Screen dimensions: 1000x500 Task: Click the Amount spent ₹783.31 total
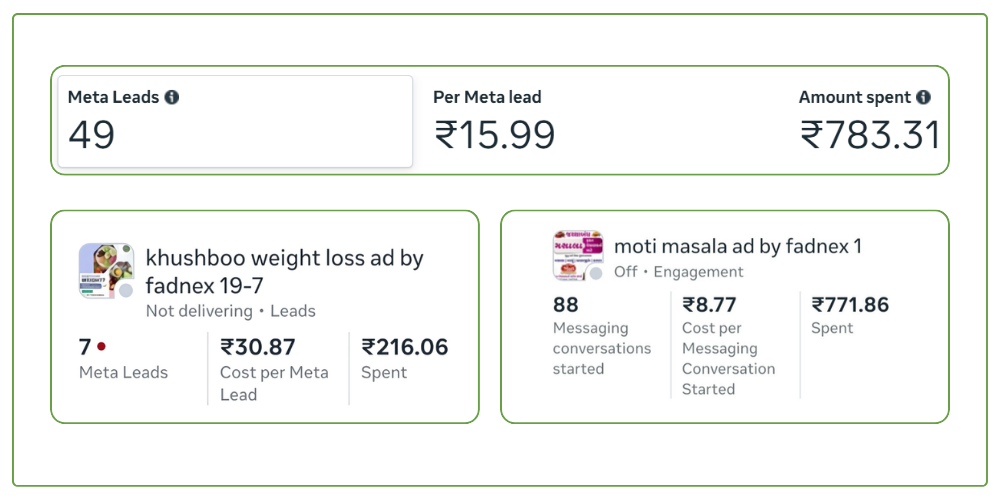click(x=870, y=134)
